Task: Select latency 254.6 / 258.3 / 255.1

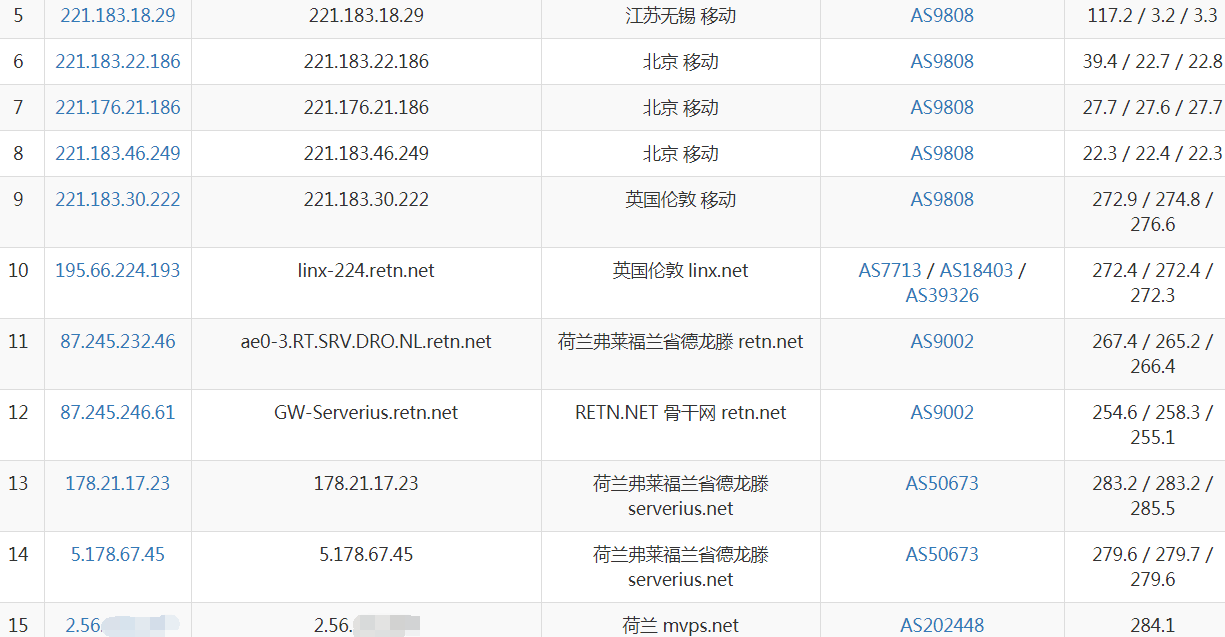Action: (1152, 425)
